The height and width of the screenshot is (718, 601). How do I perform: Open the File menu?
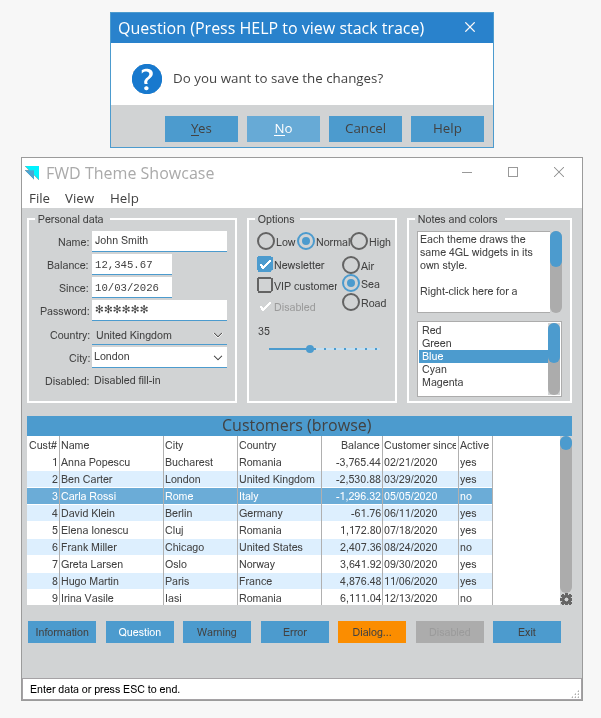(x=39, y=198)
